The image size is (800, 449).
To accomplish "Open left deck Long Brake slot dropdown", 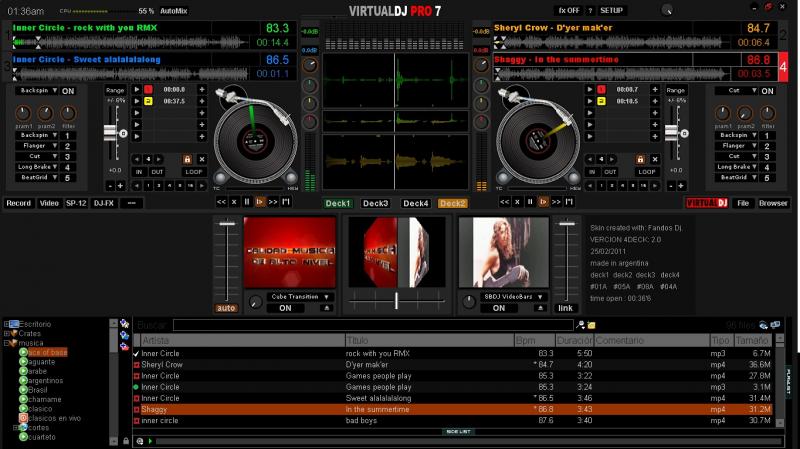I will click(38, 167).
